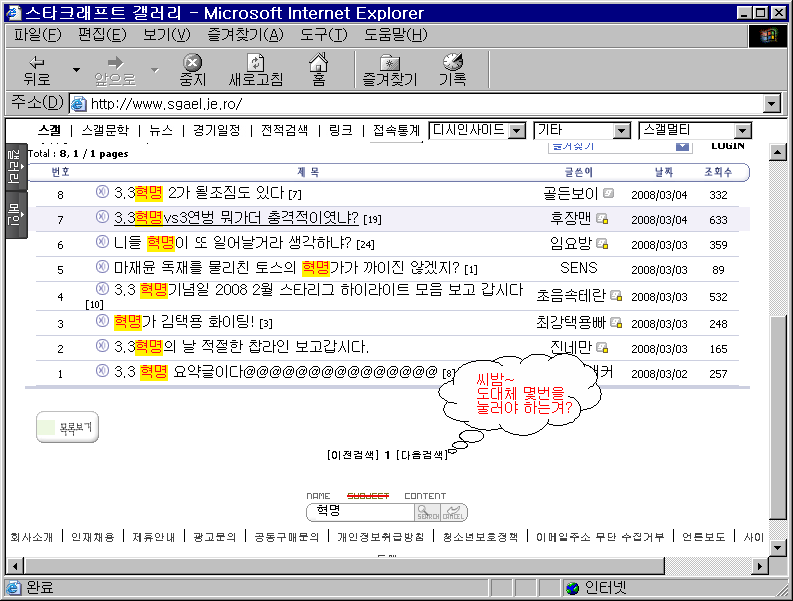This screenshot has width=793, height=601.
Task: Click the icon beside author 진네만
Action: click(602, 348)
